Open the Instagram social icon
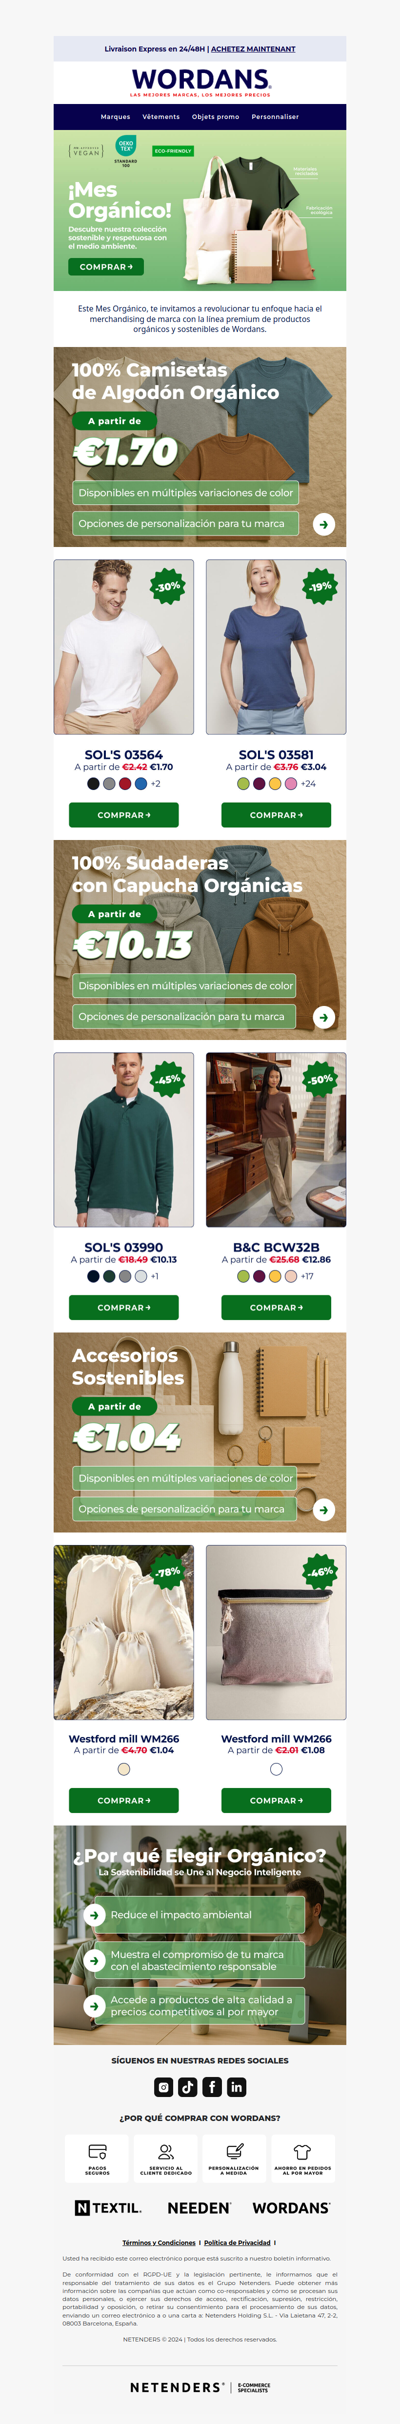Viewport: 400px width, 2424px height. [164, 2087]
